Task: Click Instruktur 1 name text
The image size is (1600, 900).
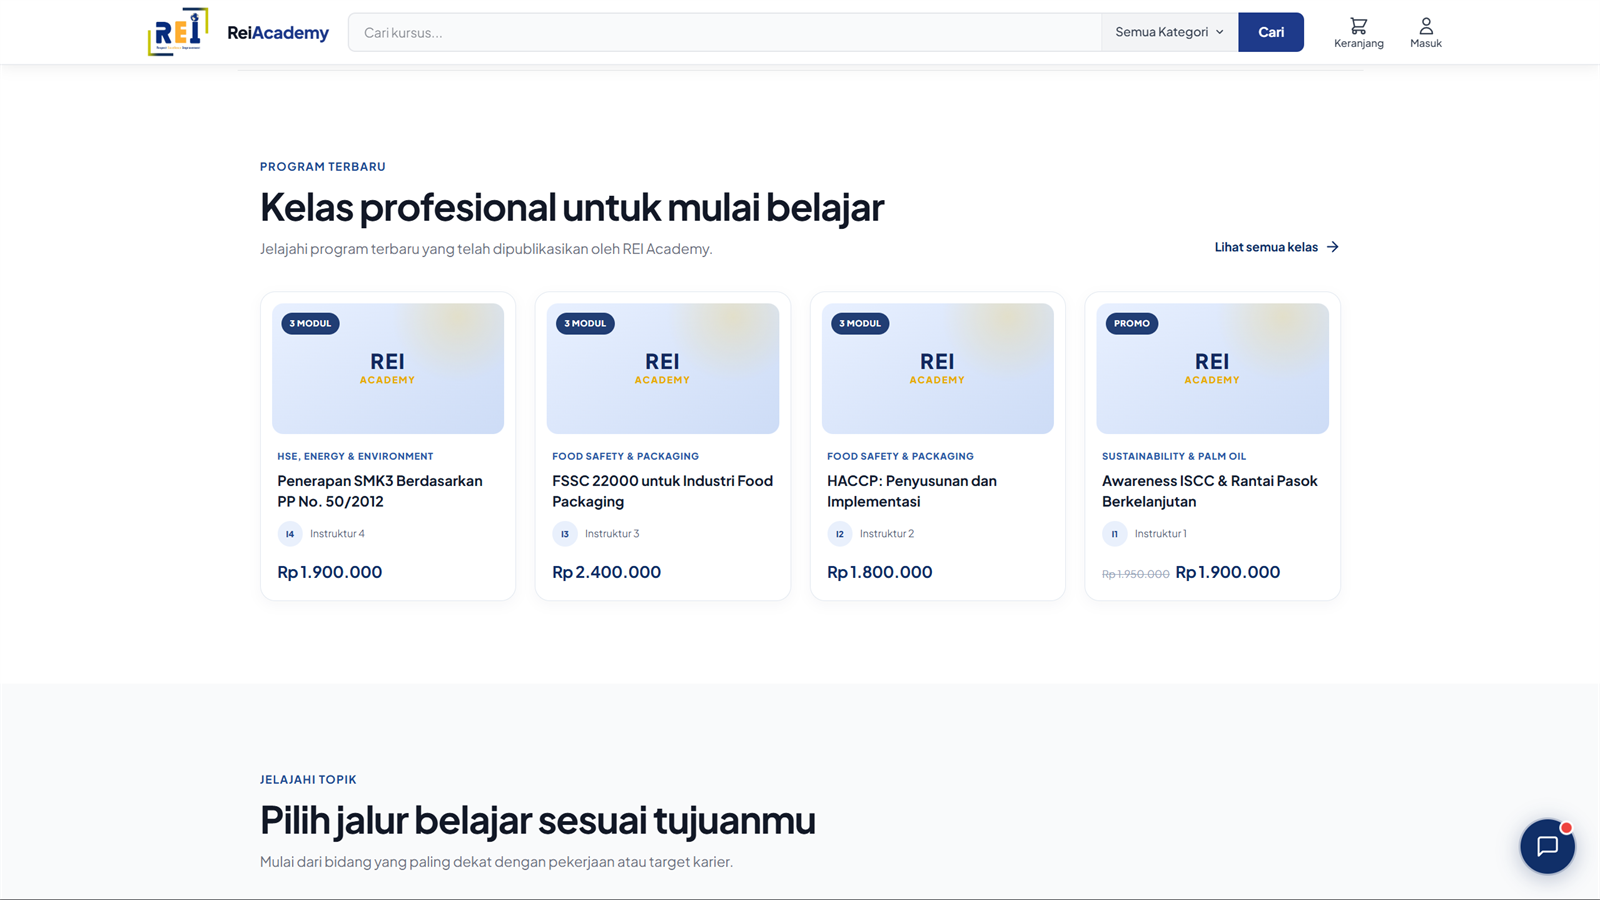Action: tap(1161, 534)
